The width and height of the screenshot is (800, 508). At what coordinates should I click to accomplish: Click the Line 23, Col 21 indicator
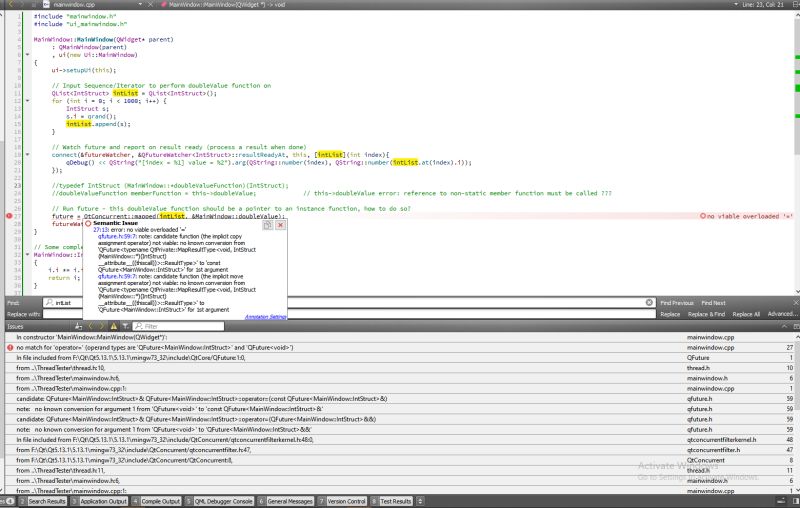763,4
